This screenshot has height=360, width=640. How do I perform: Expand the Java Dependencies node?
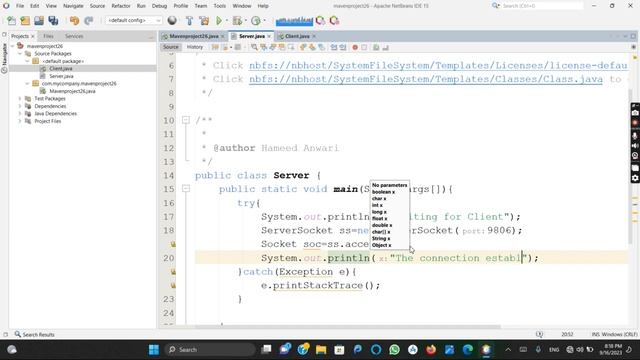20,114
